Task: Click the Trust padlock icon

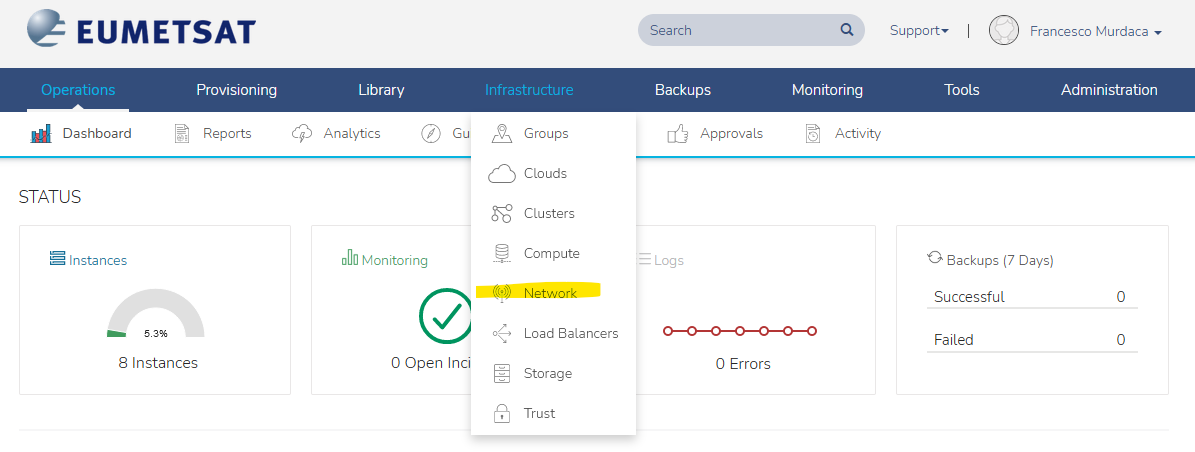Action: 502,414
